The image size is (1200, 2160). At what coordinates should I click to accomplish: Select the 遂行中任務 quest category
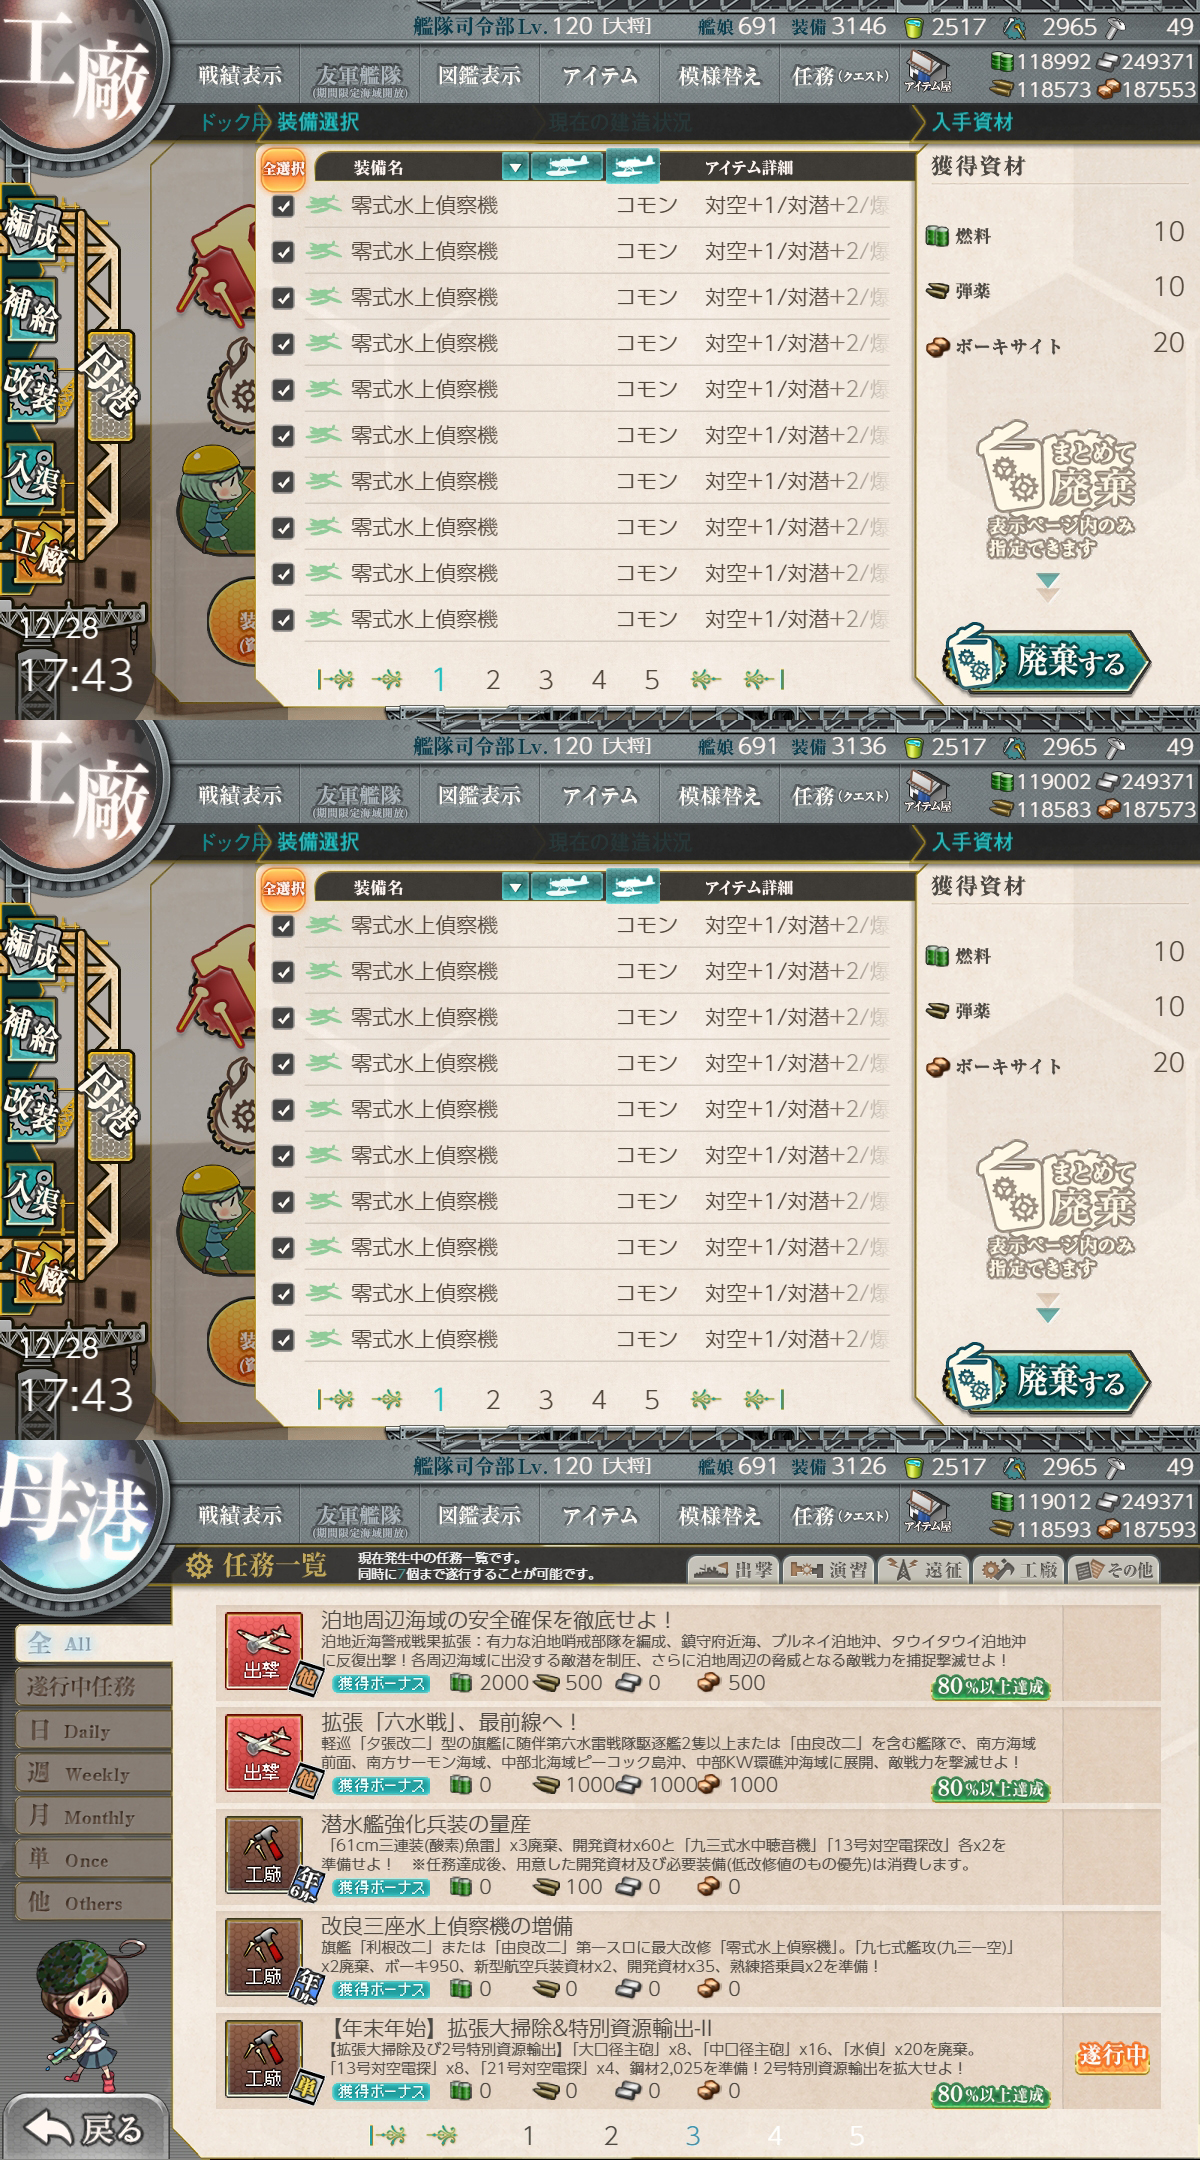click(94, 1687)
